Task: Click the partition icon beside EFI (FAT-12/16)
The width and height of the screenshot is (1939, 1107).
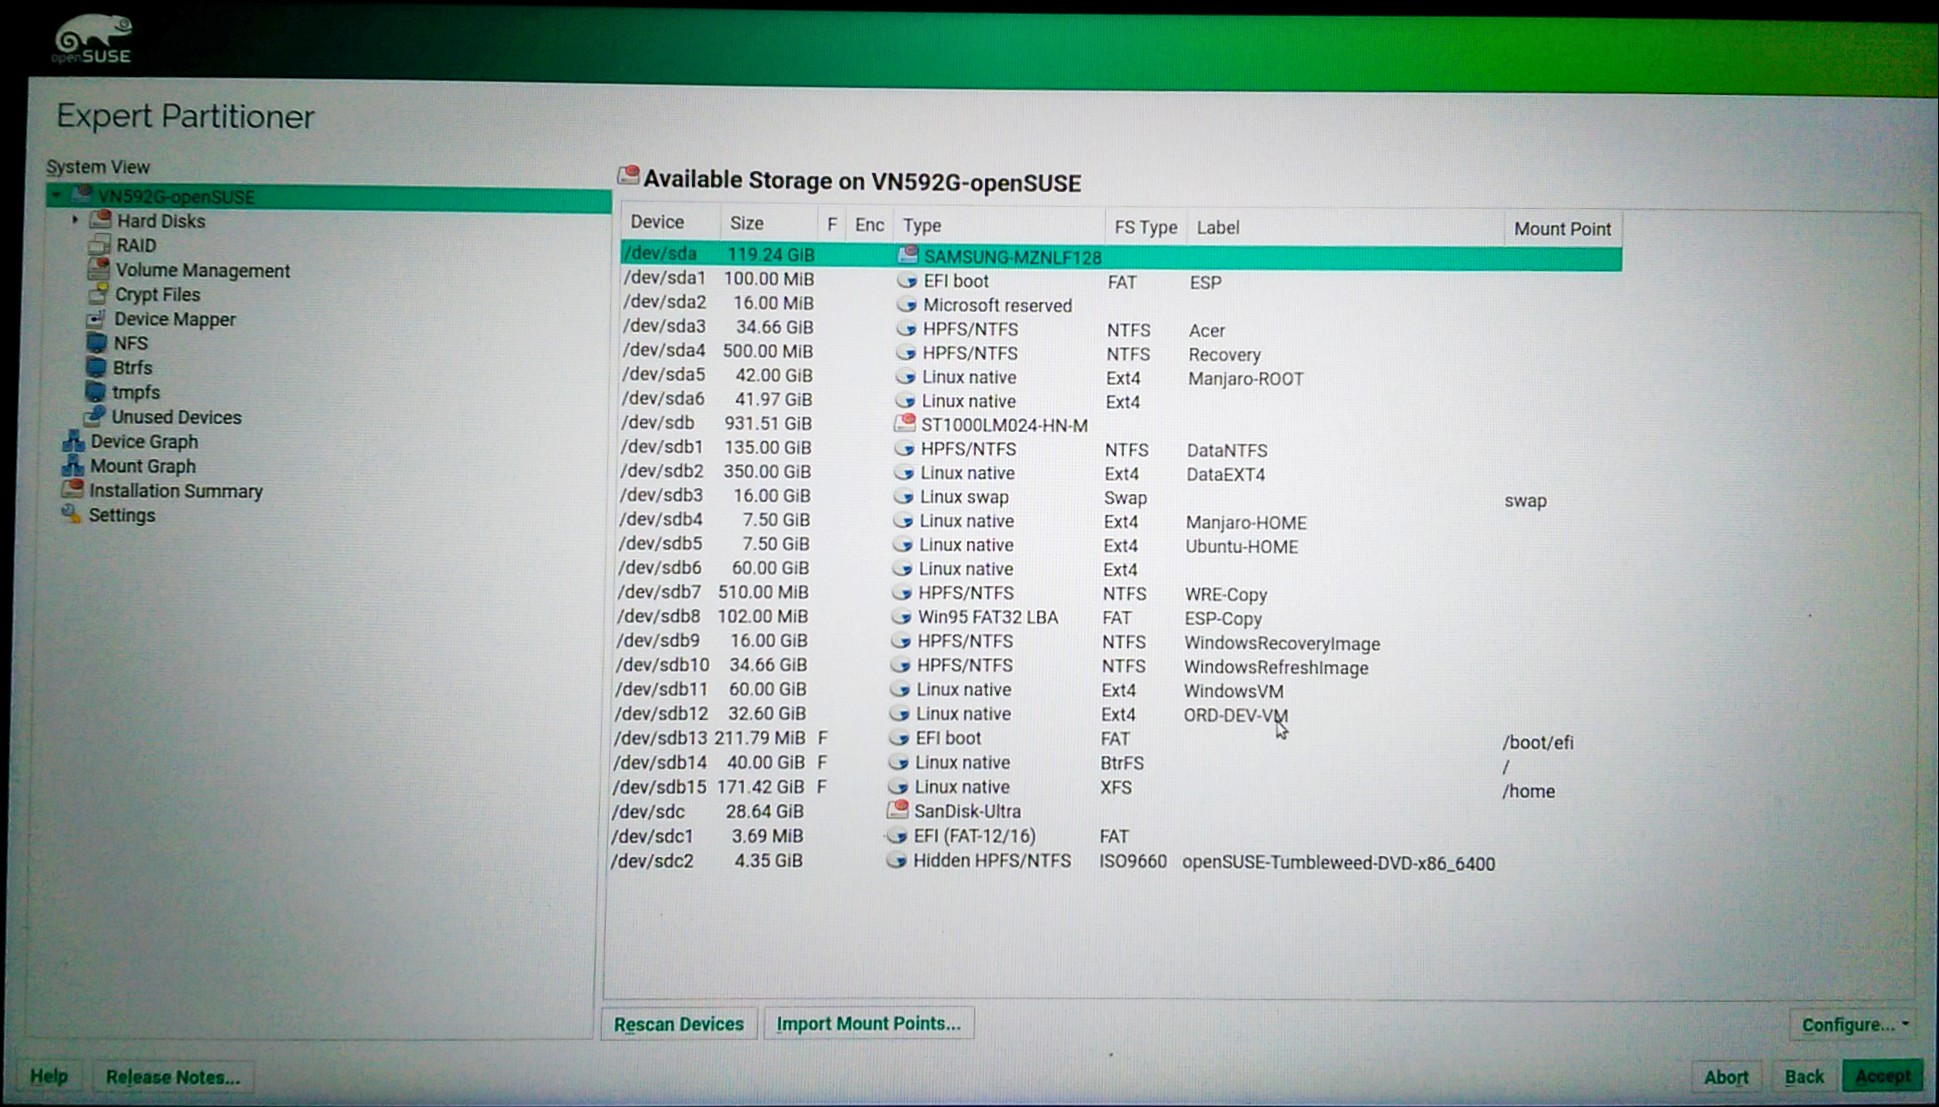Action: click(x=897, y=835)
